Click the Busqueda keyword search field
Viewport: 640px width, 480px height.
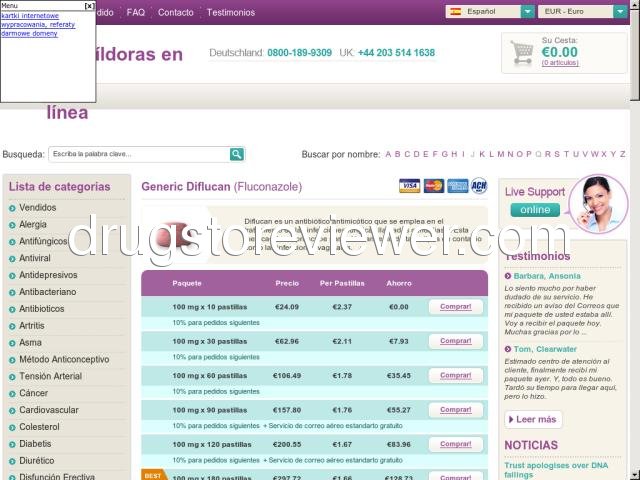[x=139, y=154]
